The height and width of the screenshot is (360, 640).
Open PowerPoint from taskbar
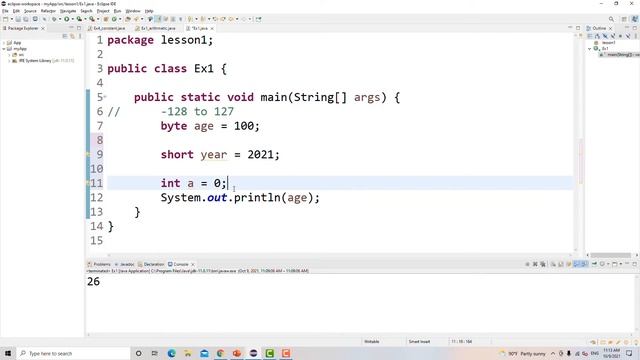(x=237, y=353)
